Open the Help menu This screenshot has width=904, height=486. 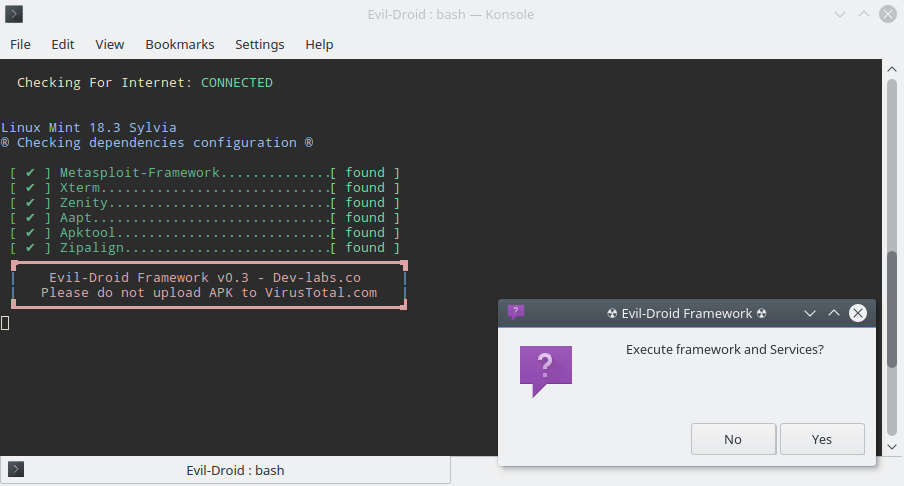tap(319, 44)
